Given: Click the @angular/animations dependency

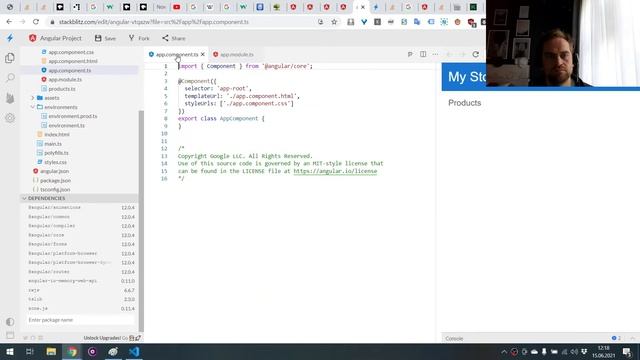Looking at the screenshot, I should click(54, 207).
